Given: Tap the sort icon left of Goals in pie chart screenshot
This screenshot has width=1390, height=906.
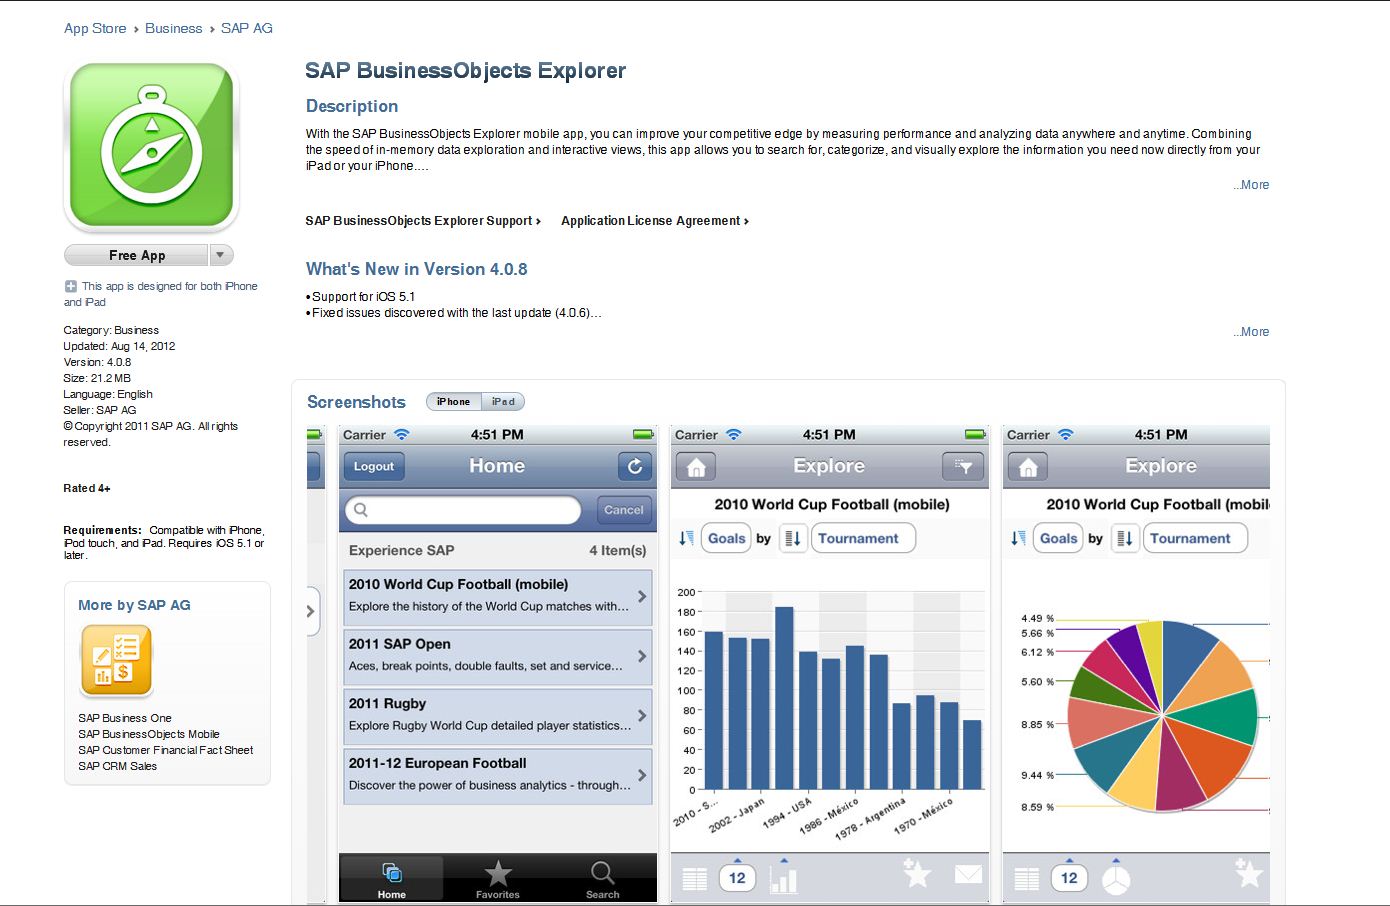Looking at the screenshot, I should pyautogui.click(x=1018, y=538).
